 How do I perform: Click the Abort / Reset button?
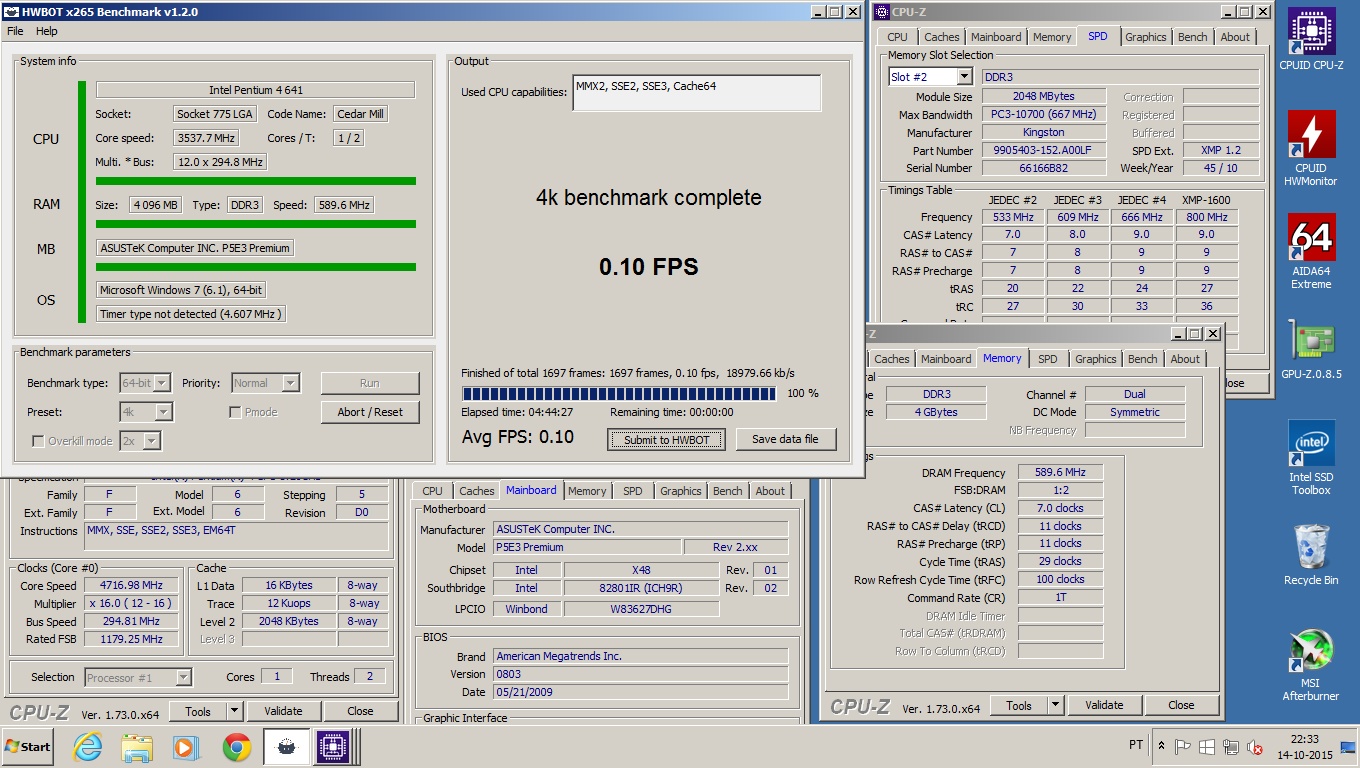[x=370, y=412]
